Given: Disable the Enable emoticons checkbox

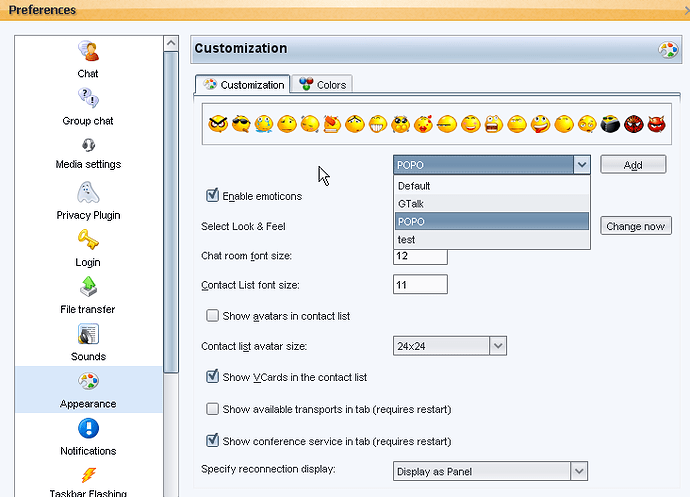Looking at the screenshot, I should 212,195.
